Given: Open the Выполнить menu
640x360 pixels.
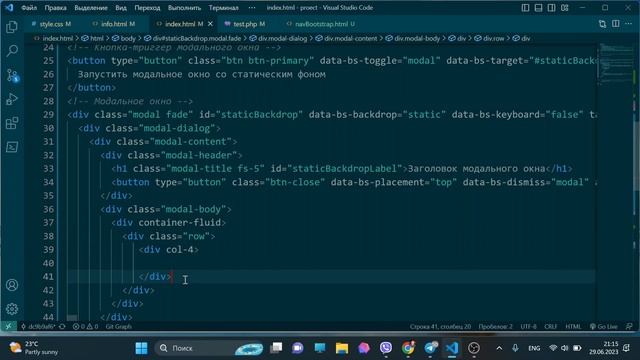Looking at the screenshot, I should click(184, 8).
